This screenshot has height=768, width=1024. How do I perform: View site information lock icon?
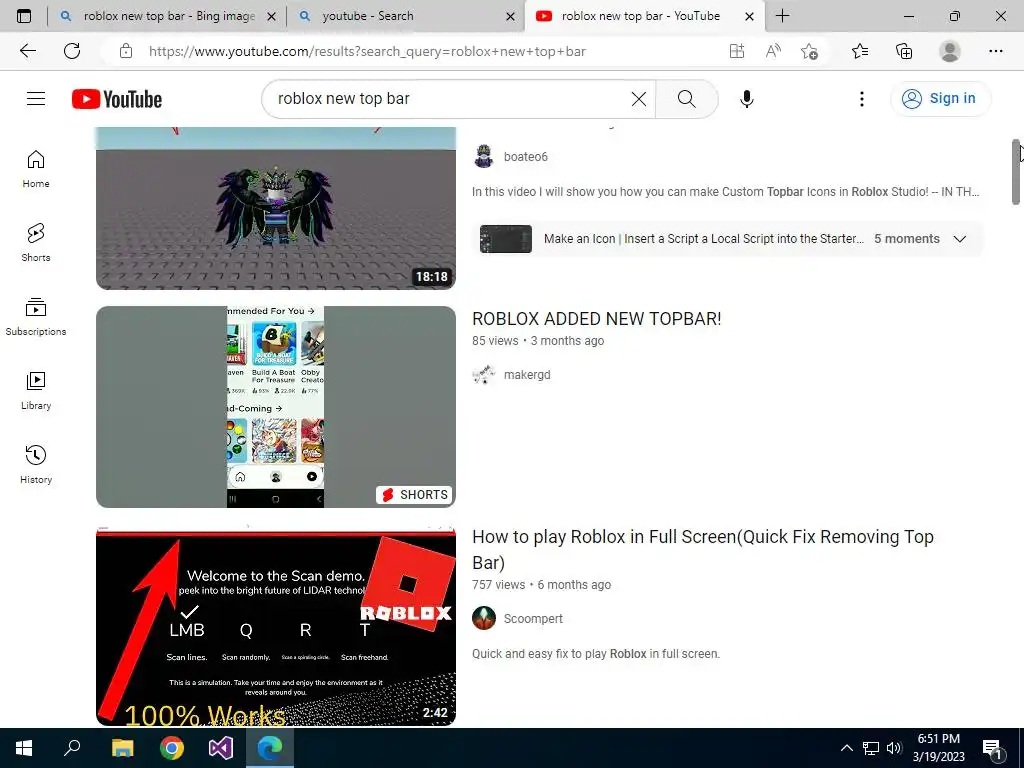pos(126,51)
